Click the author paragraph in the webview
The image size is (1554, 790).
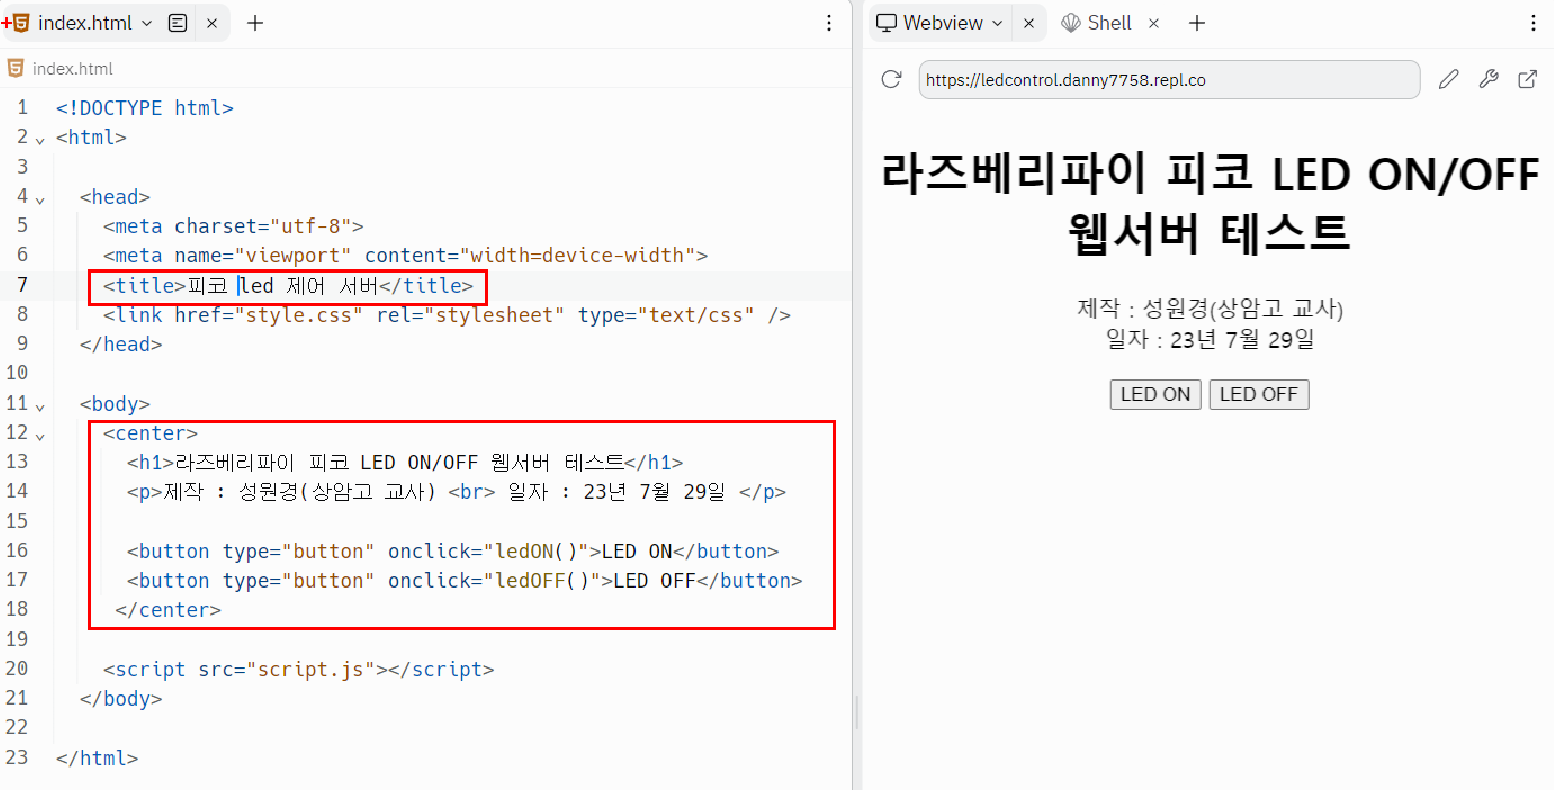[x=1209, y=324]
